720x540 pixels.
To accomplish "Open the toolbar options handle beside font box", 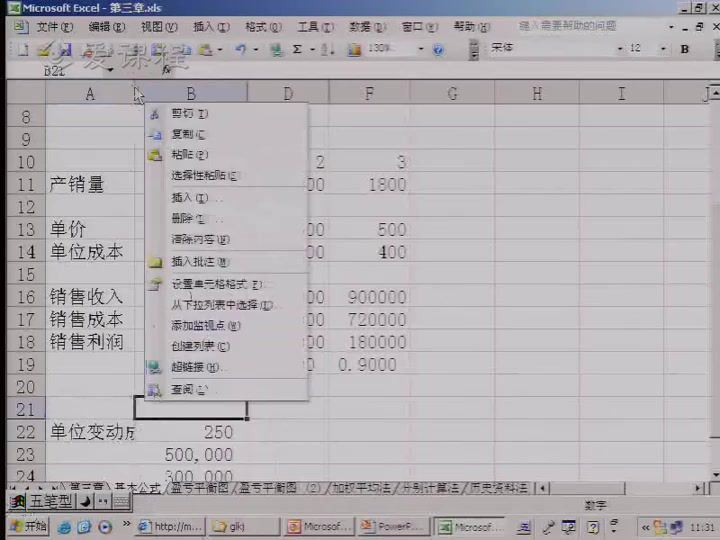I will (474, 49).
